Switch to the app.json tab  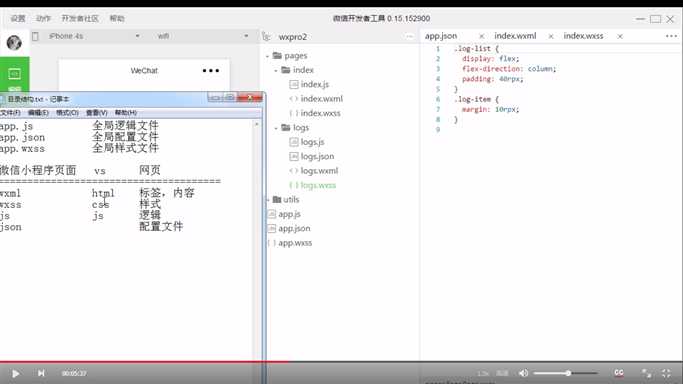coord(441,36)
